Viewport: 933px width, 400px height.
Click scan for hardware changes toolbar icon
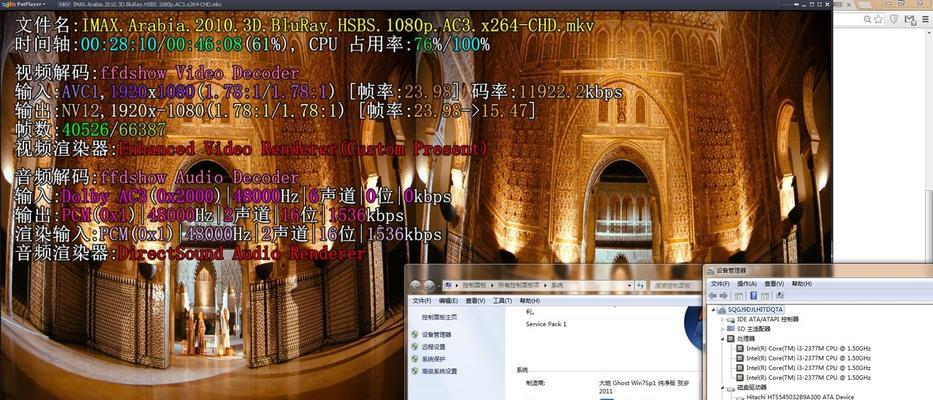click(780, 296)
